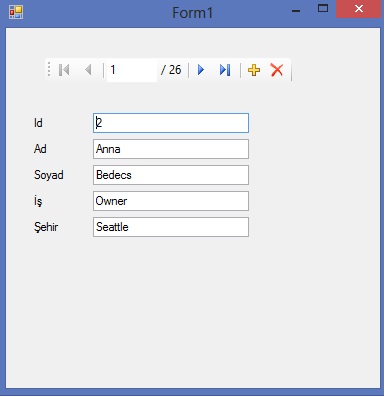
Task: Click the Id text field
Action: [x=171, y=123]
